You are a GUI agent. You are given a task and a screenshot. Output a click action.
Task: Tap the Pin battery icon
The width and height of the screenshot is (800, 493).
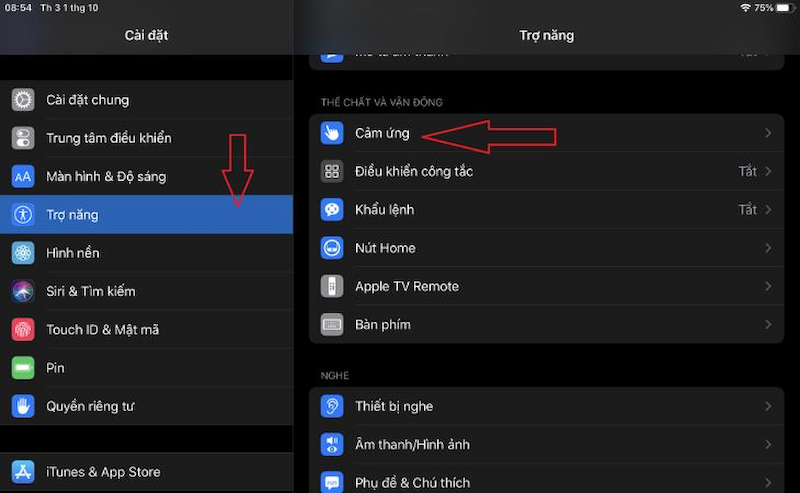tap(23, 368)
